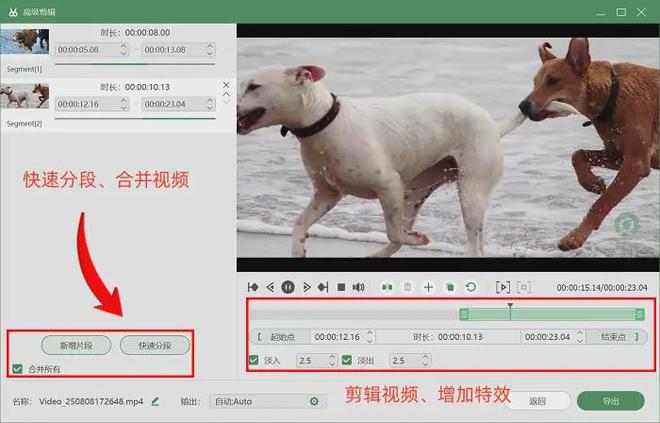The height and width of the screenshot is (423, 660).
Task: Click the 新增片段 button
Action: 76,345
